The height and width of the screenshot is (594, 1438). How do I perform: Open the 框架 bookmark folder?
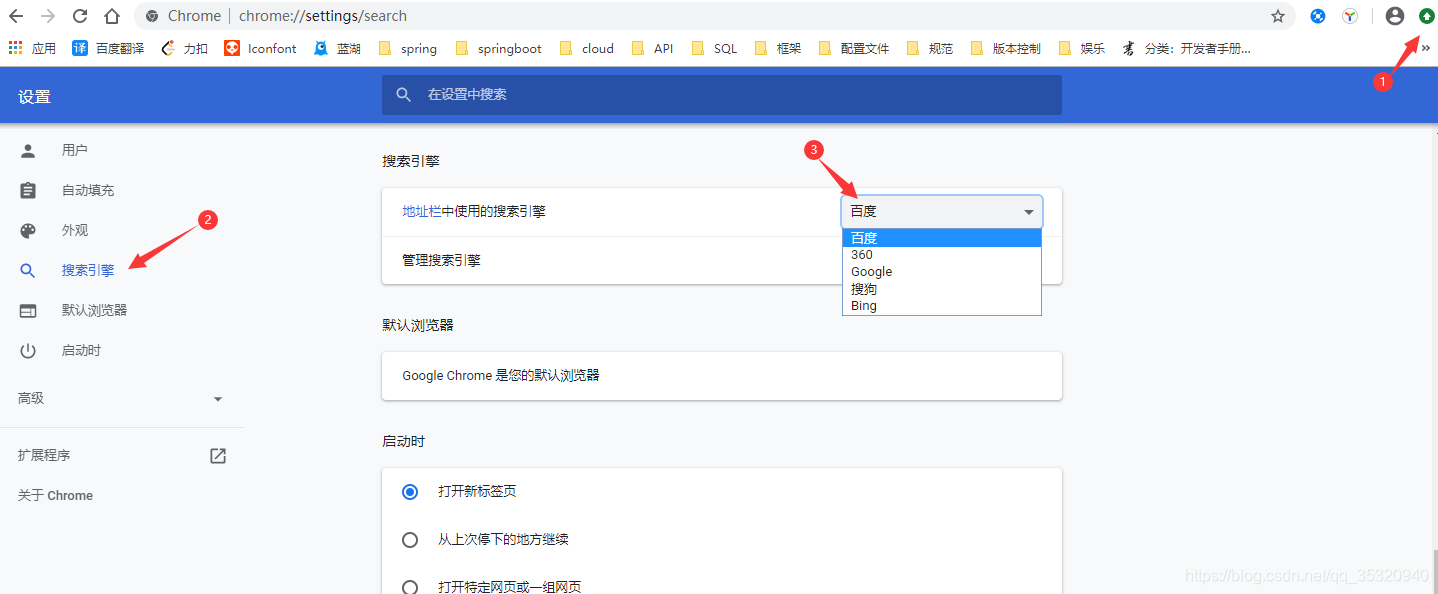coord(777,48)
